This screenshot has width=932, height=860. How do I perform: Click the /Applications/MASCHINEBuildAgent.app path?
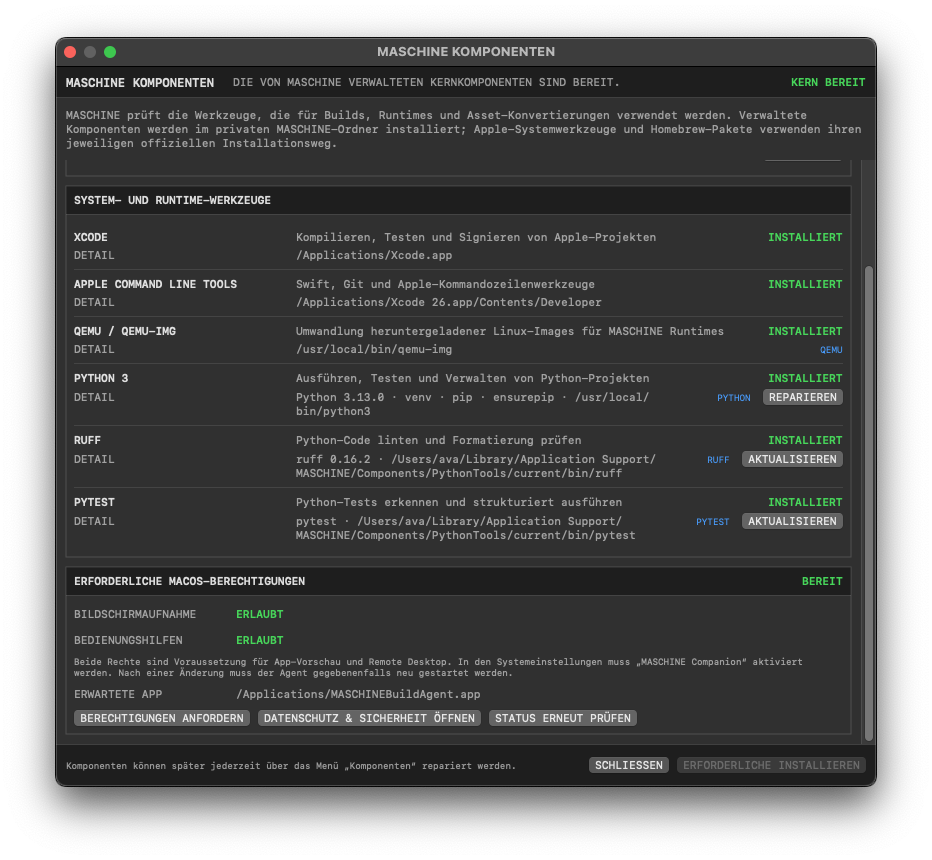pos(358,694)
